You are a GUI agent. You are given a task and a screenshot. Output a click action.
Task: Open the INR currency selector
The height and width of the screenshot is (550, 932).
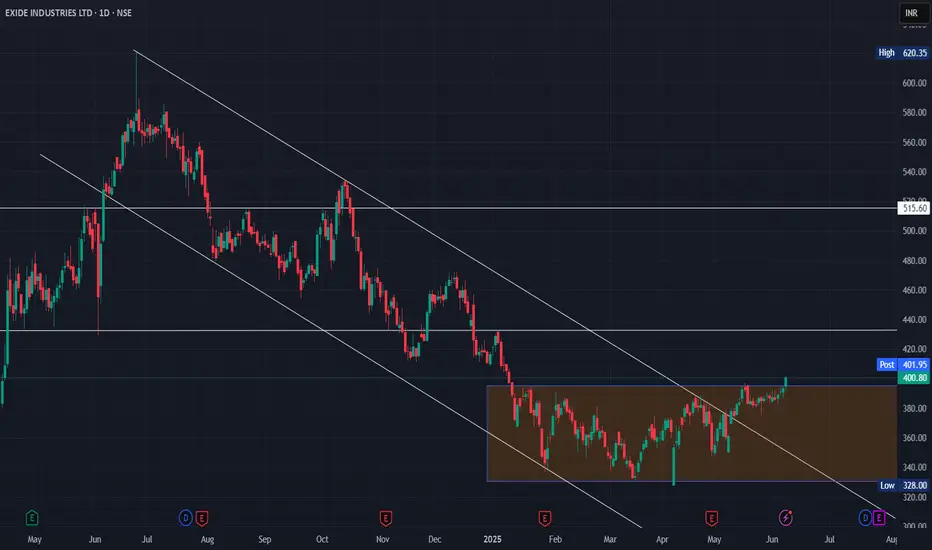pos(912,13)
